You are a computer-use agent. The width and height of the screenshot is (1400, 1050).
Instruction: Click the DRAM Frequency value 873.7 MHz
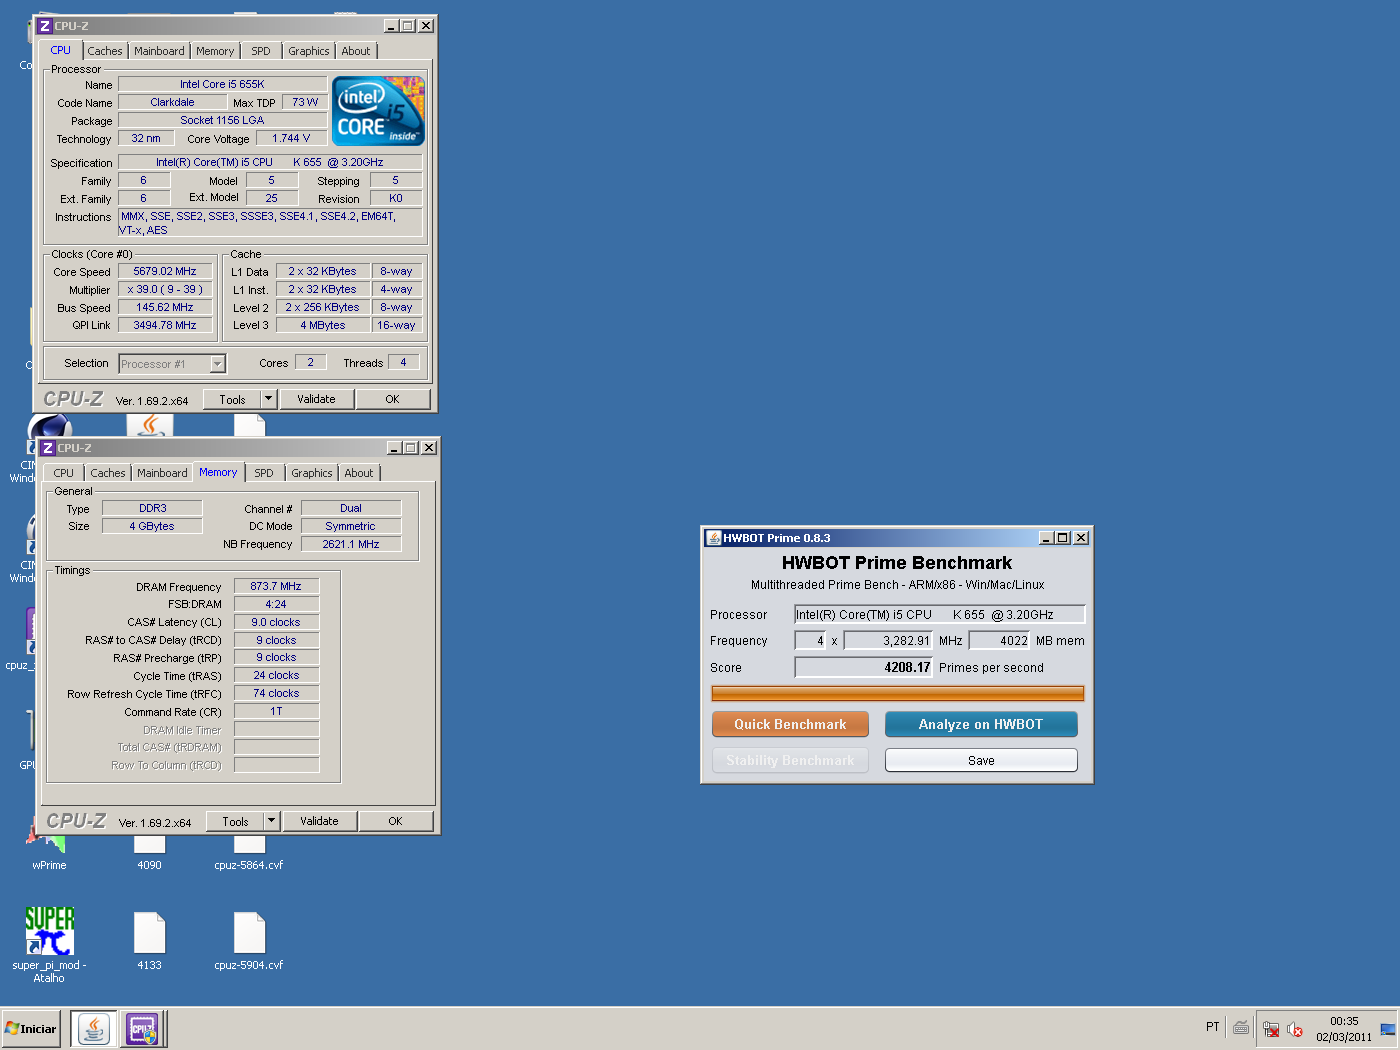point(276,586)
